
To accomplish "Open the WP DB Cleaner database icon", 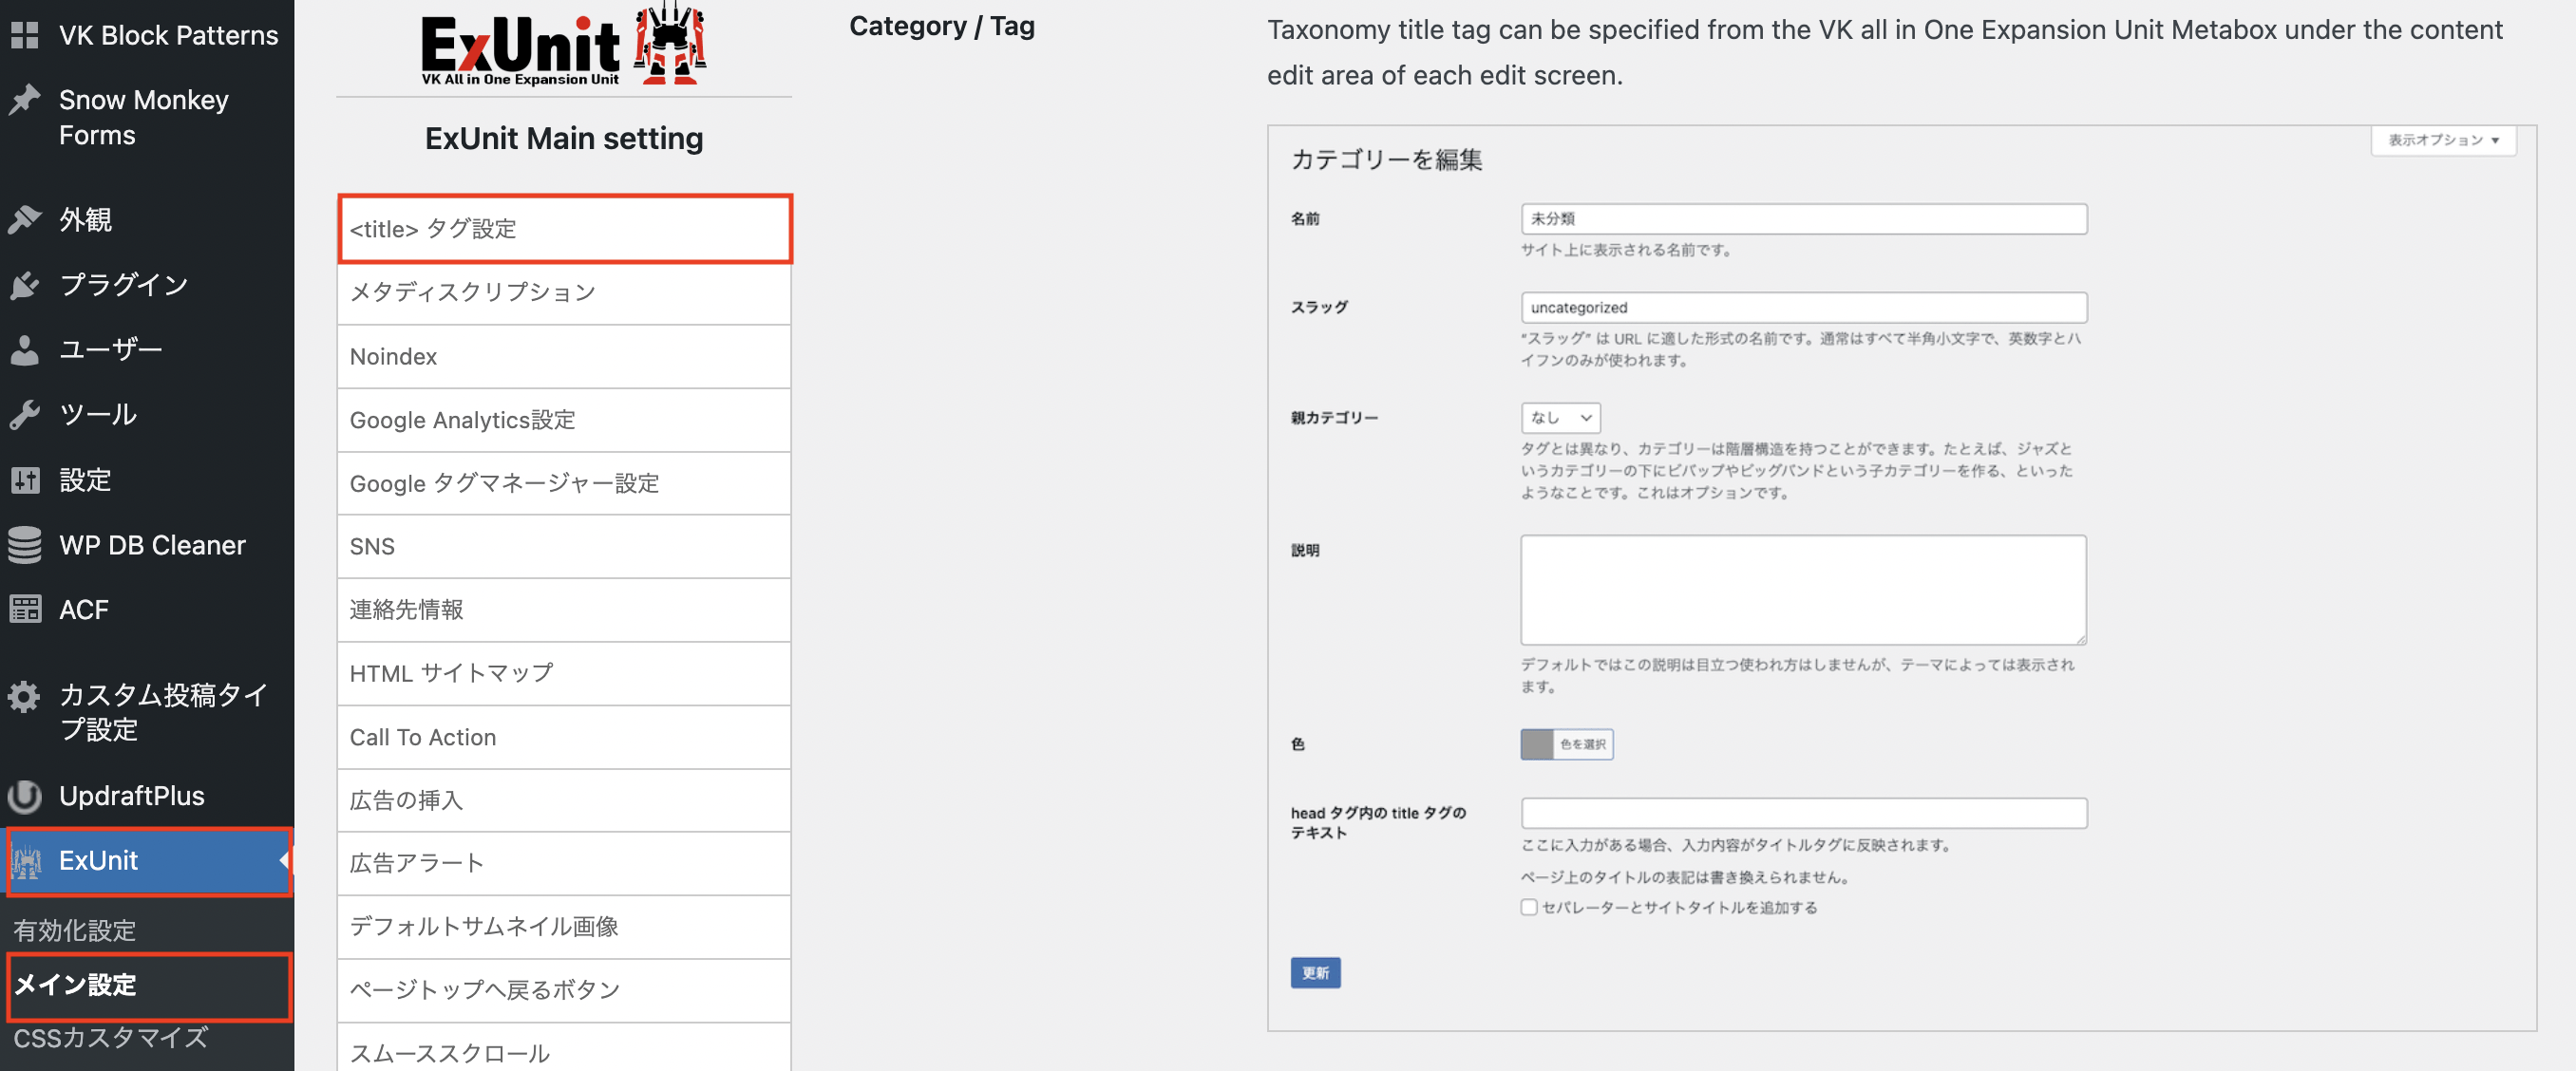I will click(25, 545).
